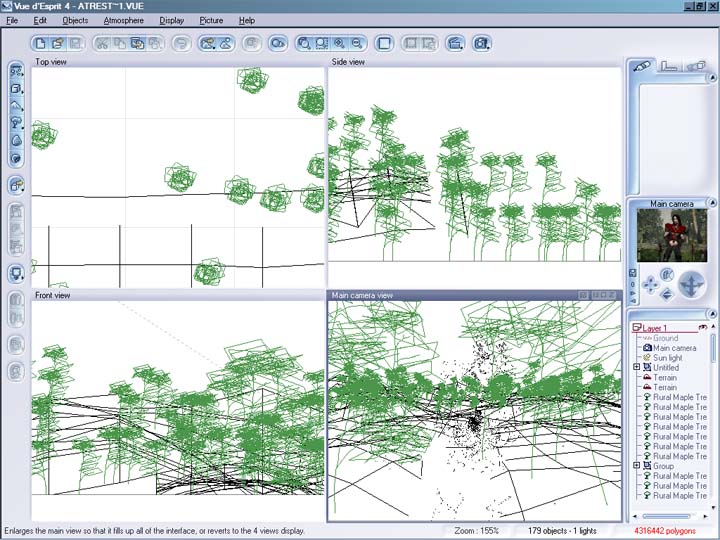
Task: Click the camera pan arrows control
Action: point(649,286)
